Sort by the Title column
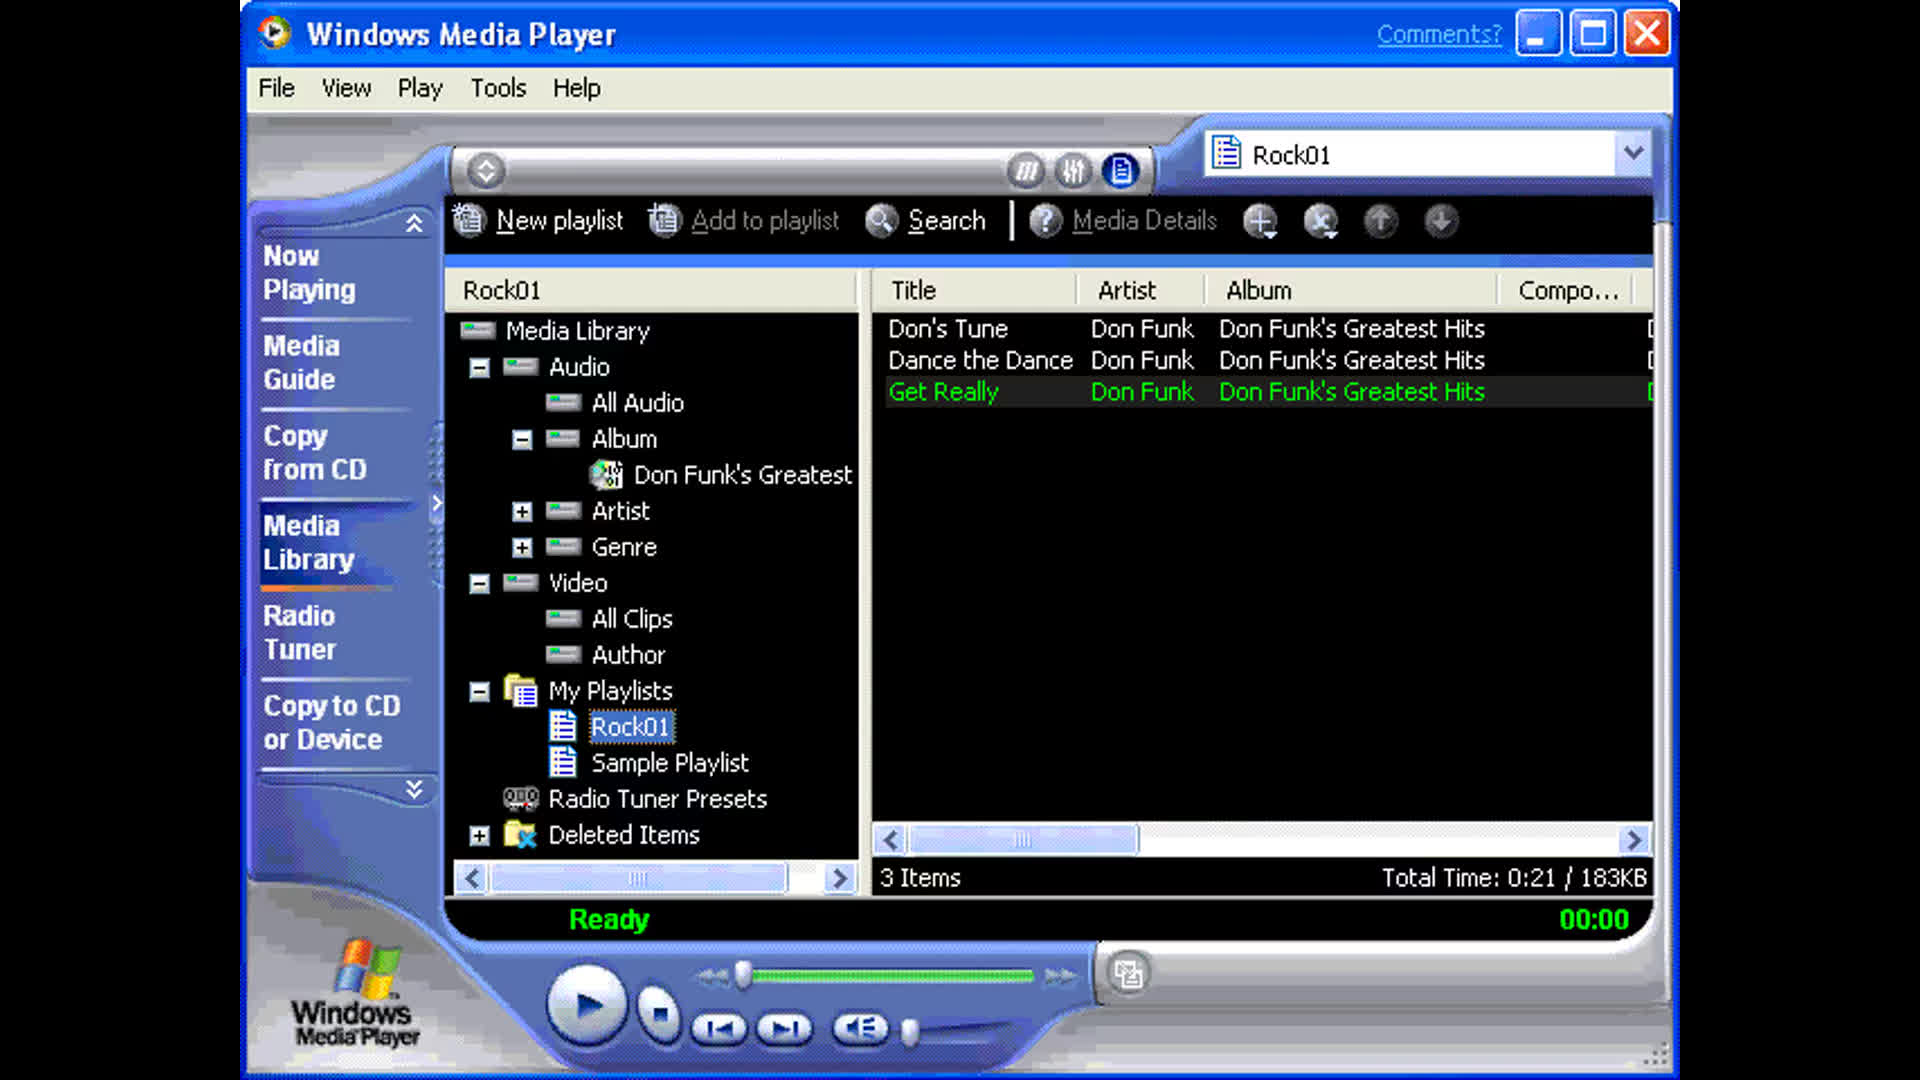Viewport: 1920px width, 1080px height. pyautogui.click(x=975, y=290)
